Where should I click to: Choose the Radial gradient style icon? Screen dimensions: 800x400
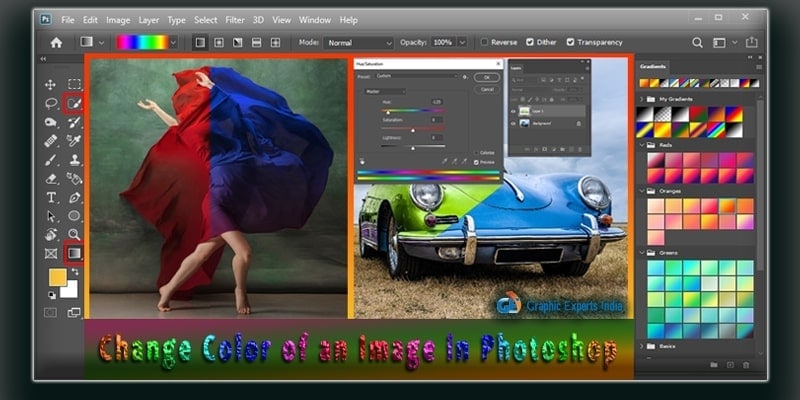219,42
